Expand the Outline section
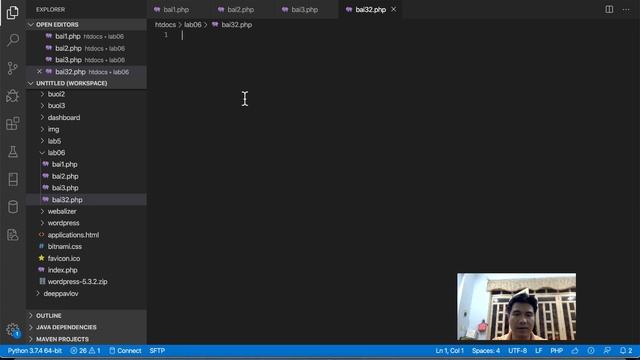 (x=87, y=316)
